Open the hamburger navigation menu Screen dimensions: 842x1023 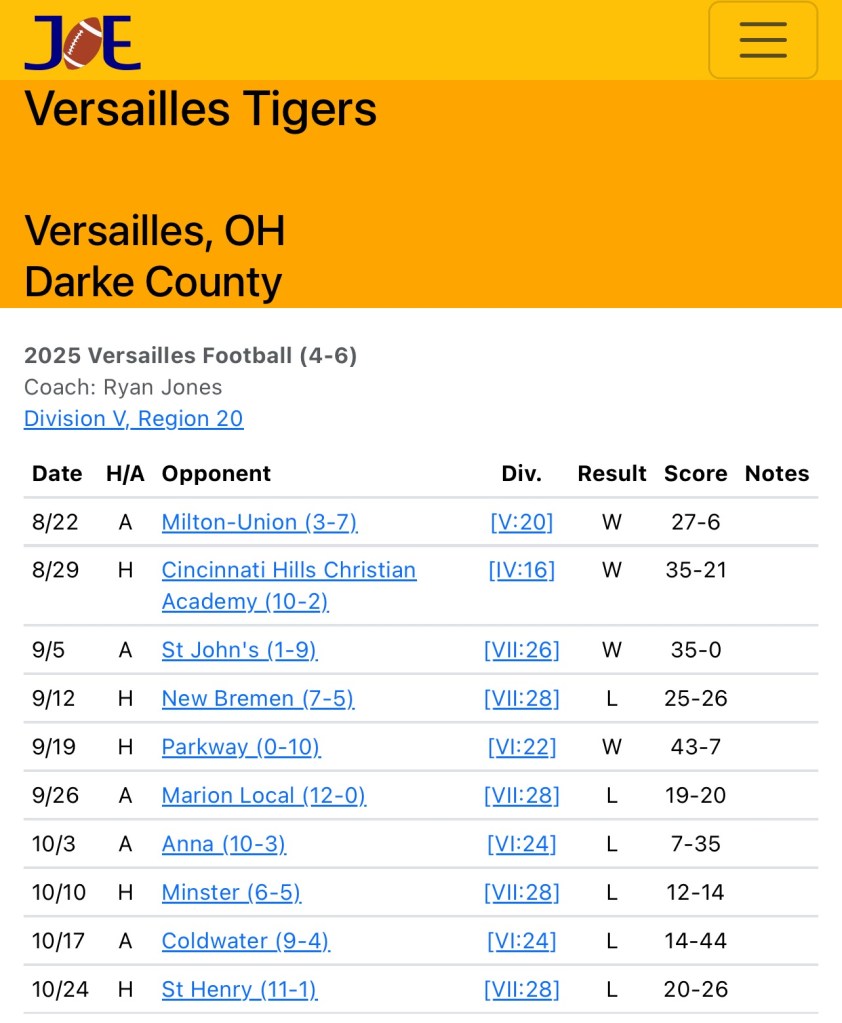(x=762, y=40)
